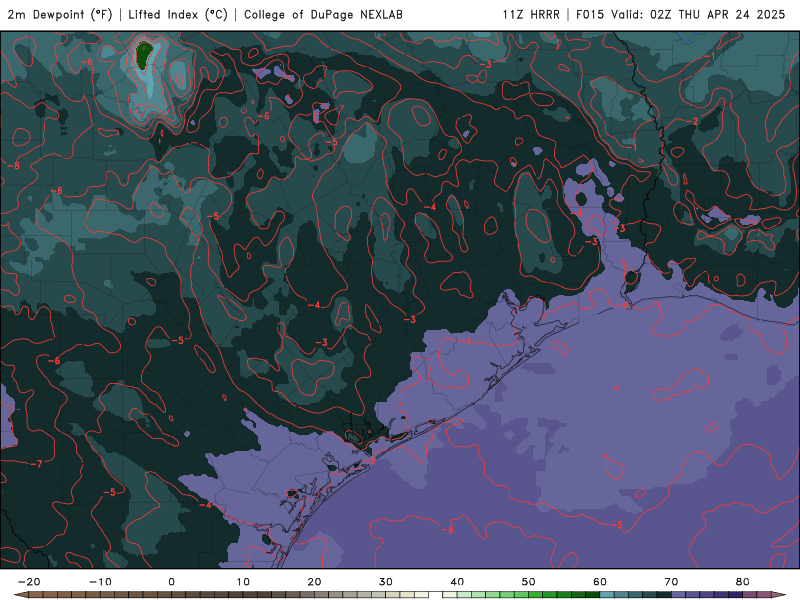
Task: Click the -8 lifted index contour label
Action: click(x=14, y=166)
